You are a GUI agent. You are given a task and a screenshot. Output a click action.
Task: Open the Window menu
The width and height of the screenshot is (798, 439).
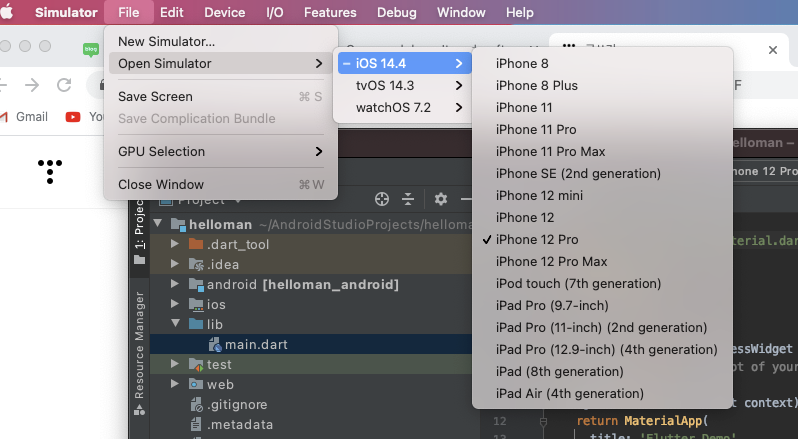point(461,12)
